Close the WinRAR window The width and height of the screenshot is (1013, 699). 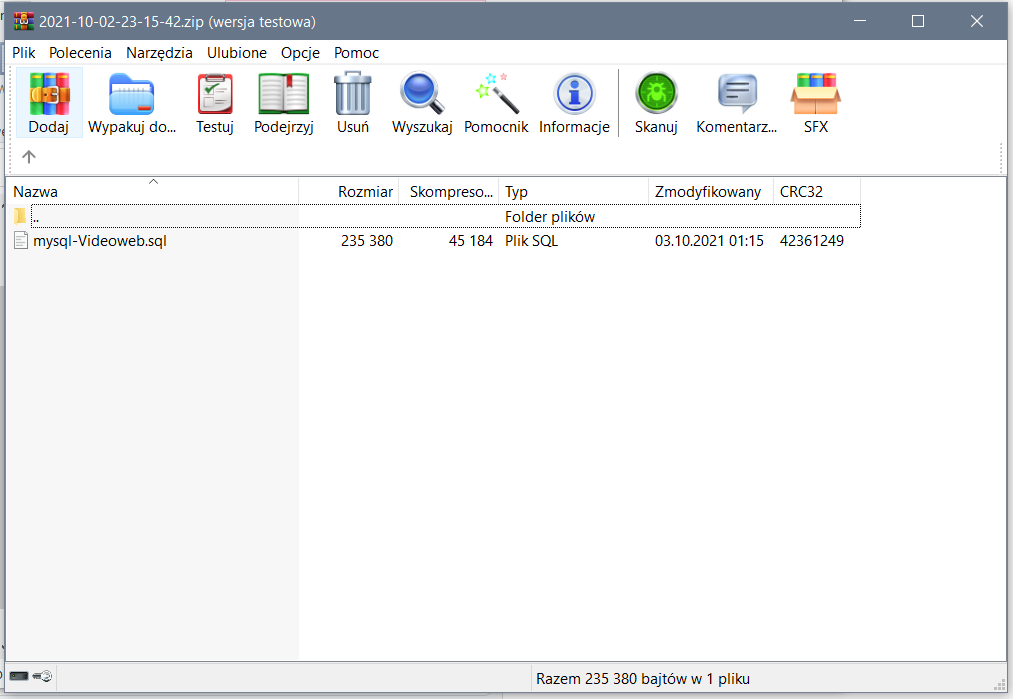977,21
